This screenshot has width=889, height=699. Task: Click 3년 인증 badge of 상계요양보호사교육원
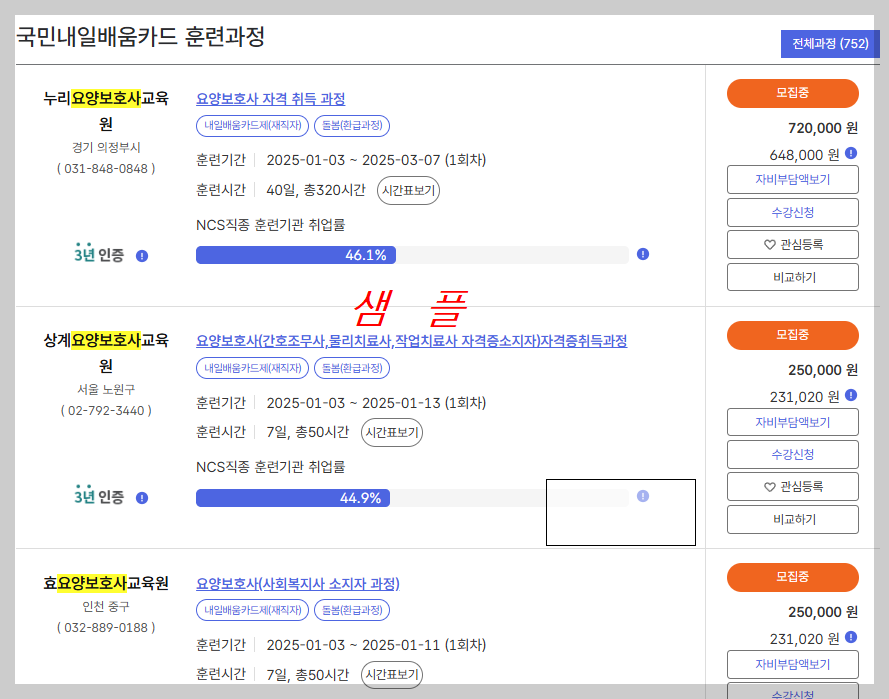click(x=99, y=496)
